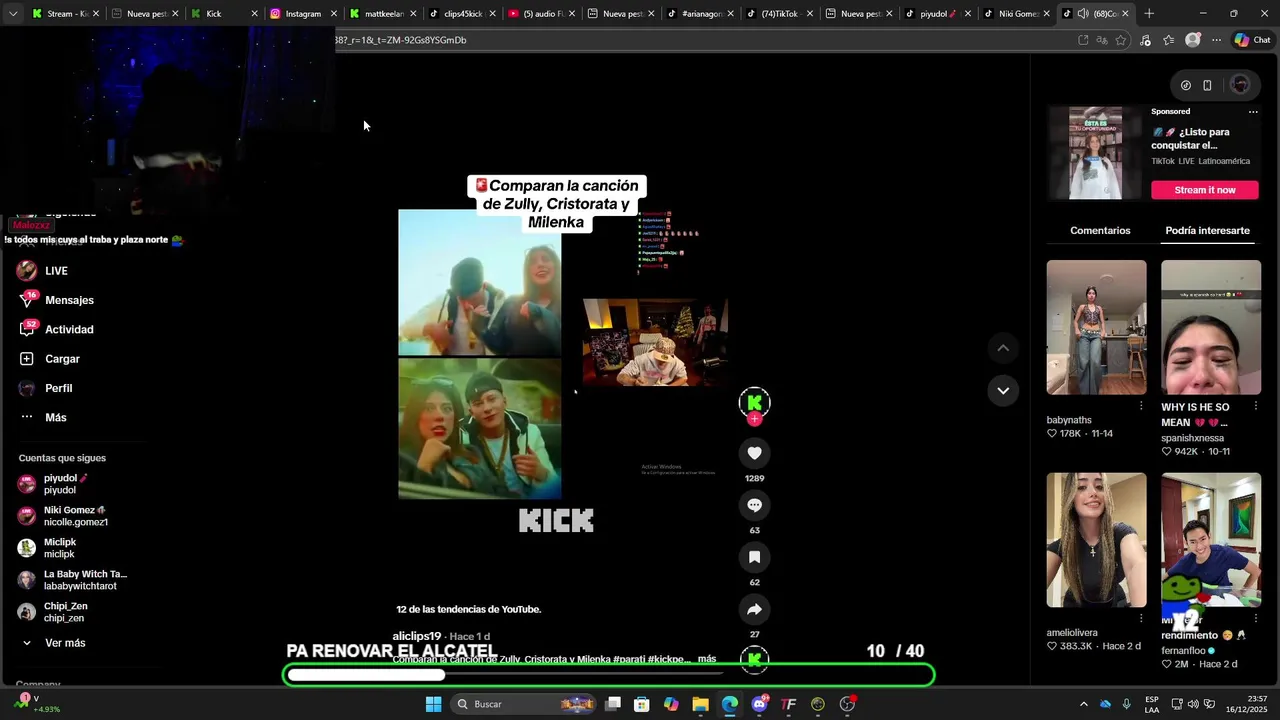Image resolution: width=1280 pixels, height=720 pixels.
Task: Open sponsored TikTok LIVE ad thumbnail
Action: pos(1095,154)
